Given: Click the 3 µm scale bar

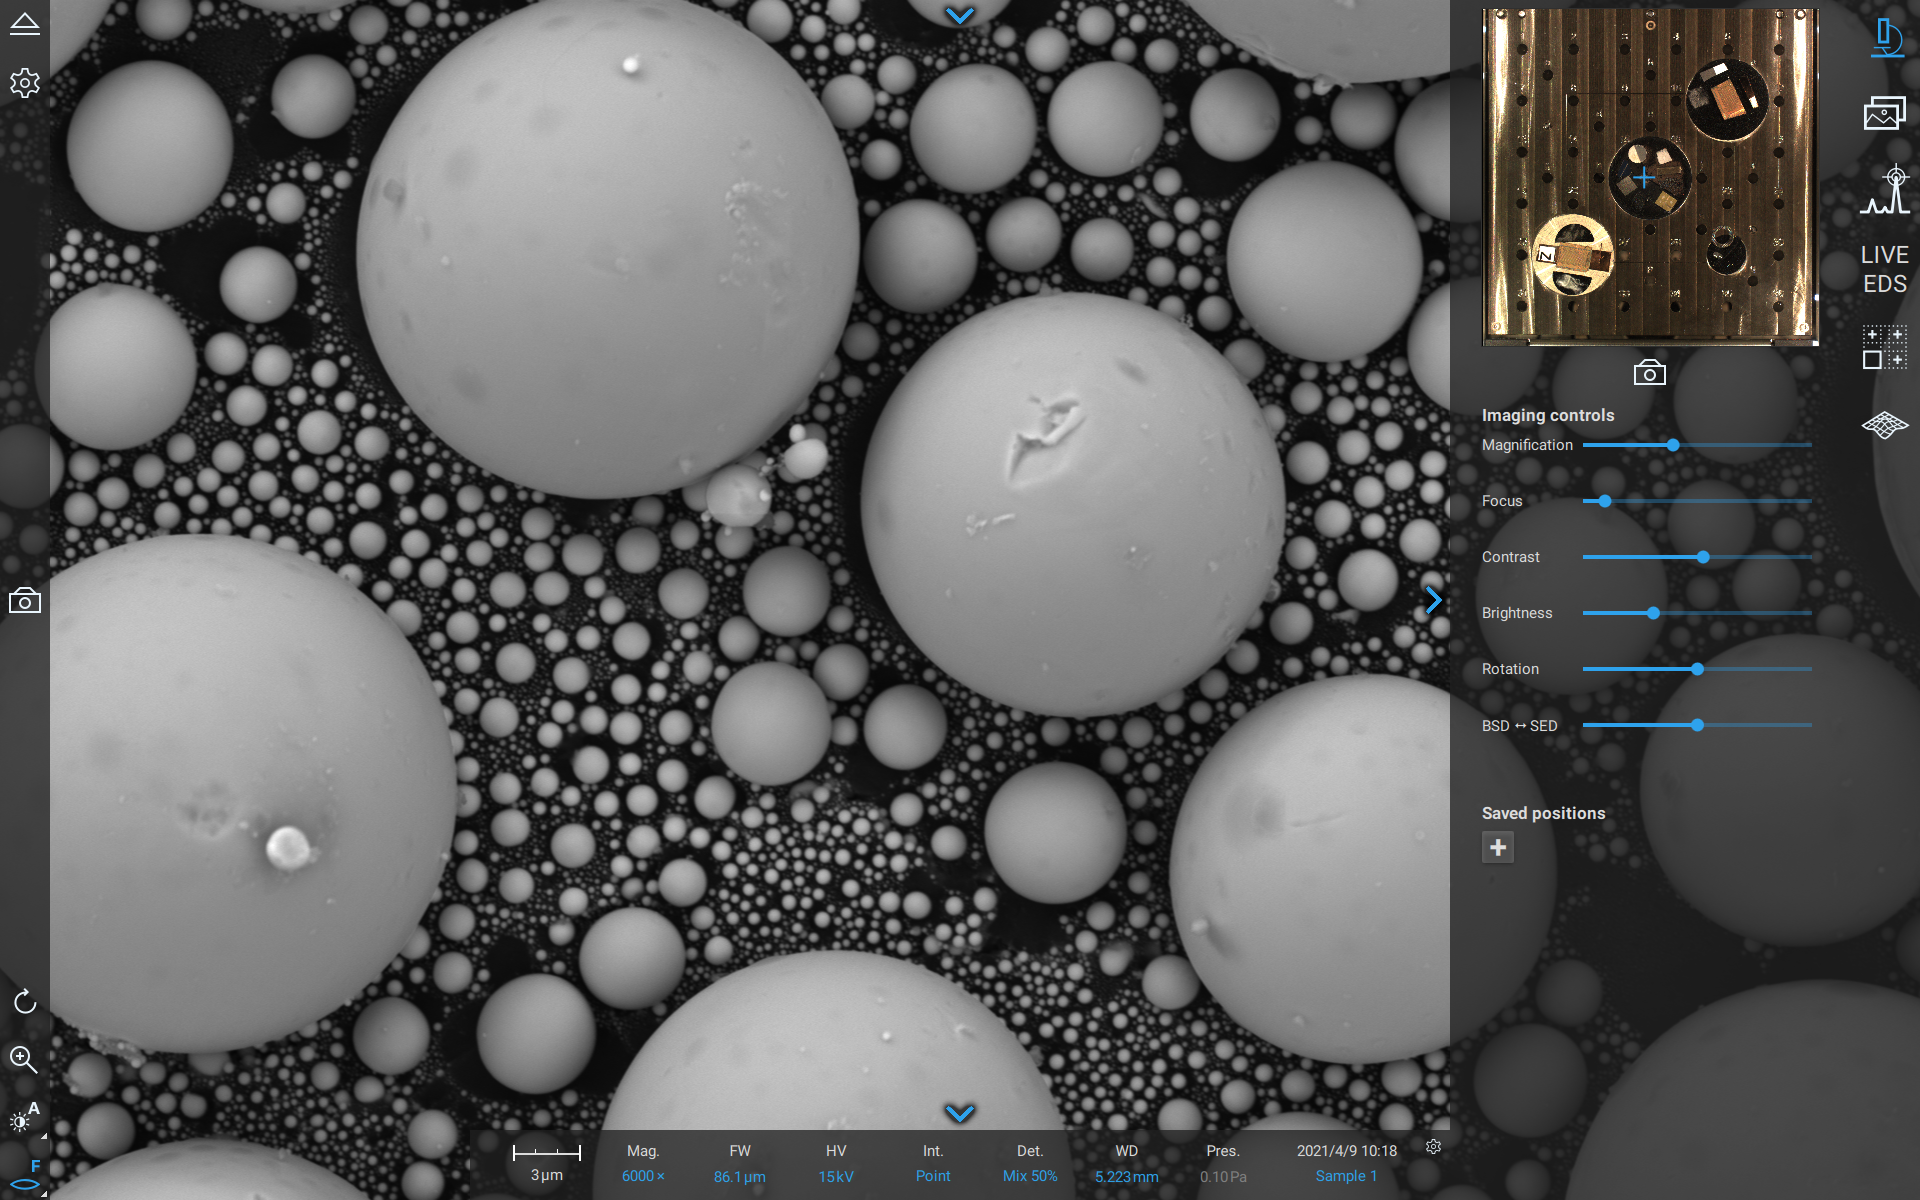Looking at the screenshot, I should click(547, 1162).
